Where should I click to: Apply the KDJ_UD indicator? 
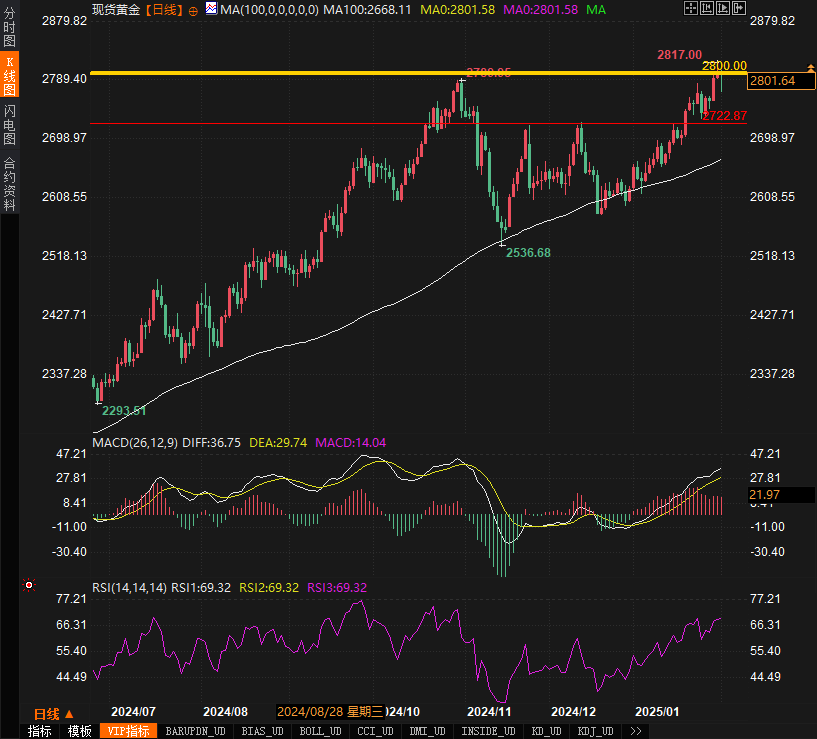click(596, 731)
